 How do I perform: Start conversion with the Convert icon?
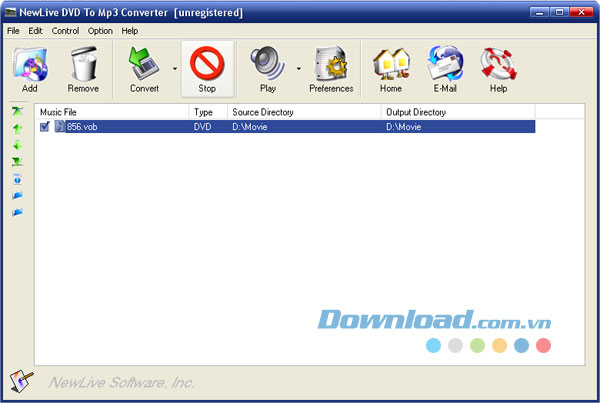pyautogui.click(x=144, y=64)
